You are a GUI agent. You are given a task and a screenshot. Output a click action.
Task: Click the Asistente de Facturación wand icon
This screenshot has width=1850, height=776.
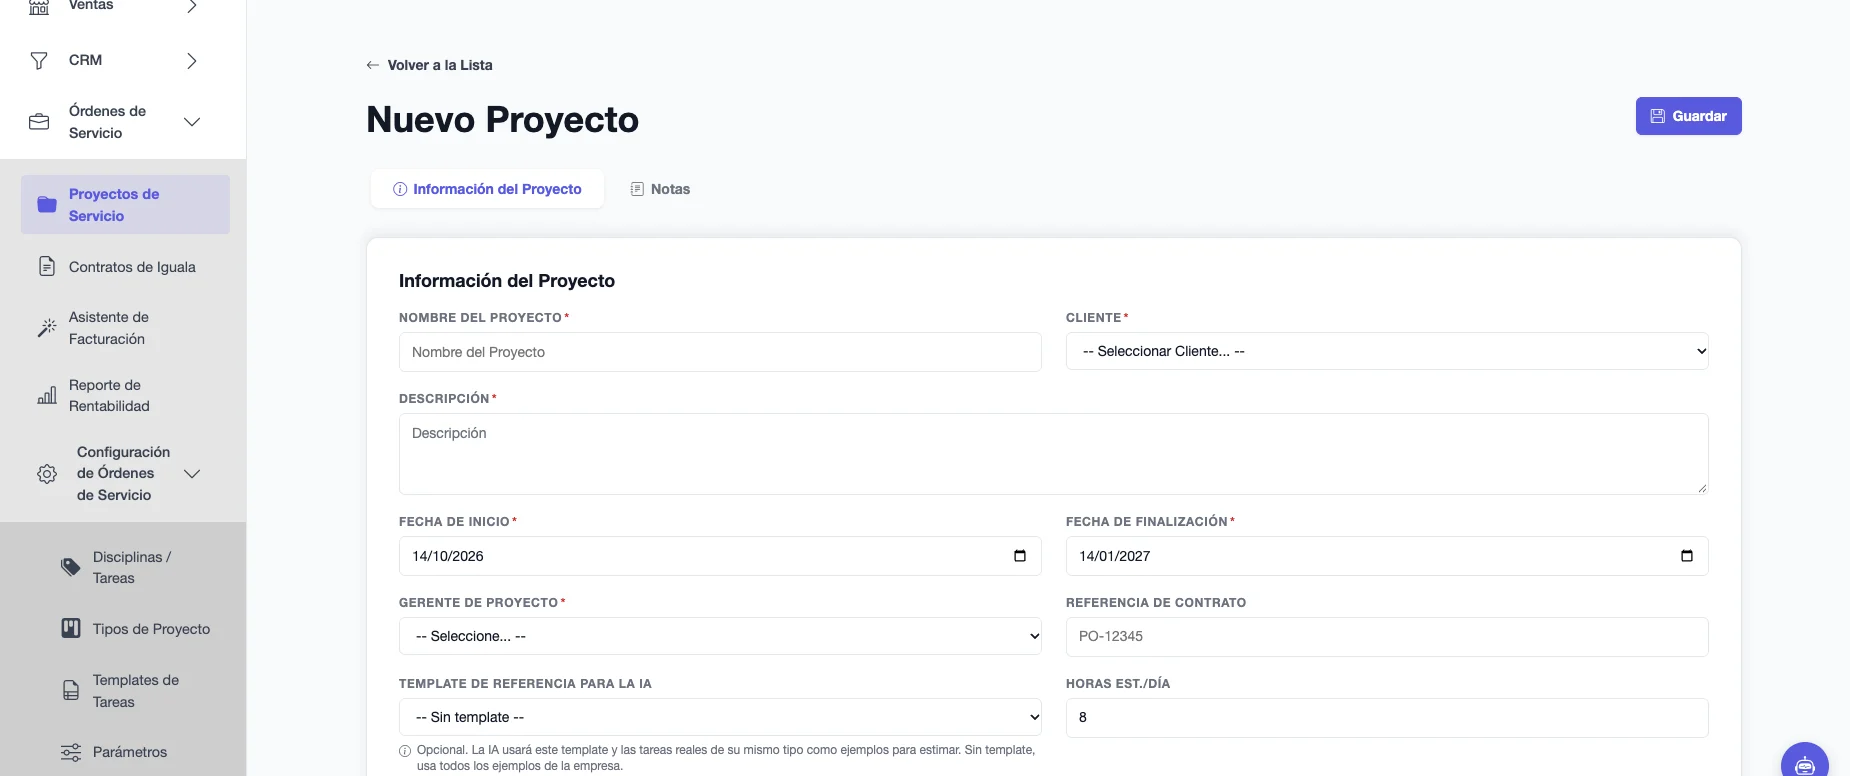coord(47,328)
